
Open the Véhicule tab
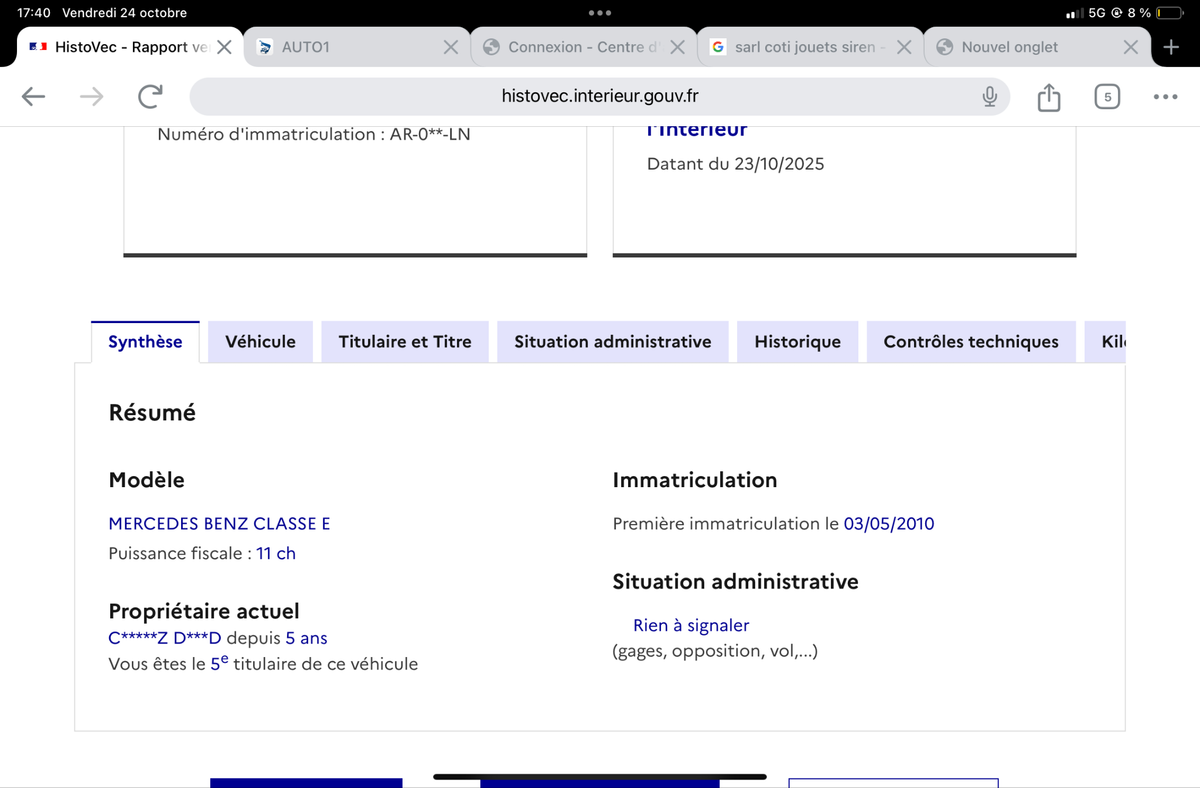click(x=261, y=342)
